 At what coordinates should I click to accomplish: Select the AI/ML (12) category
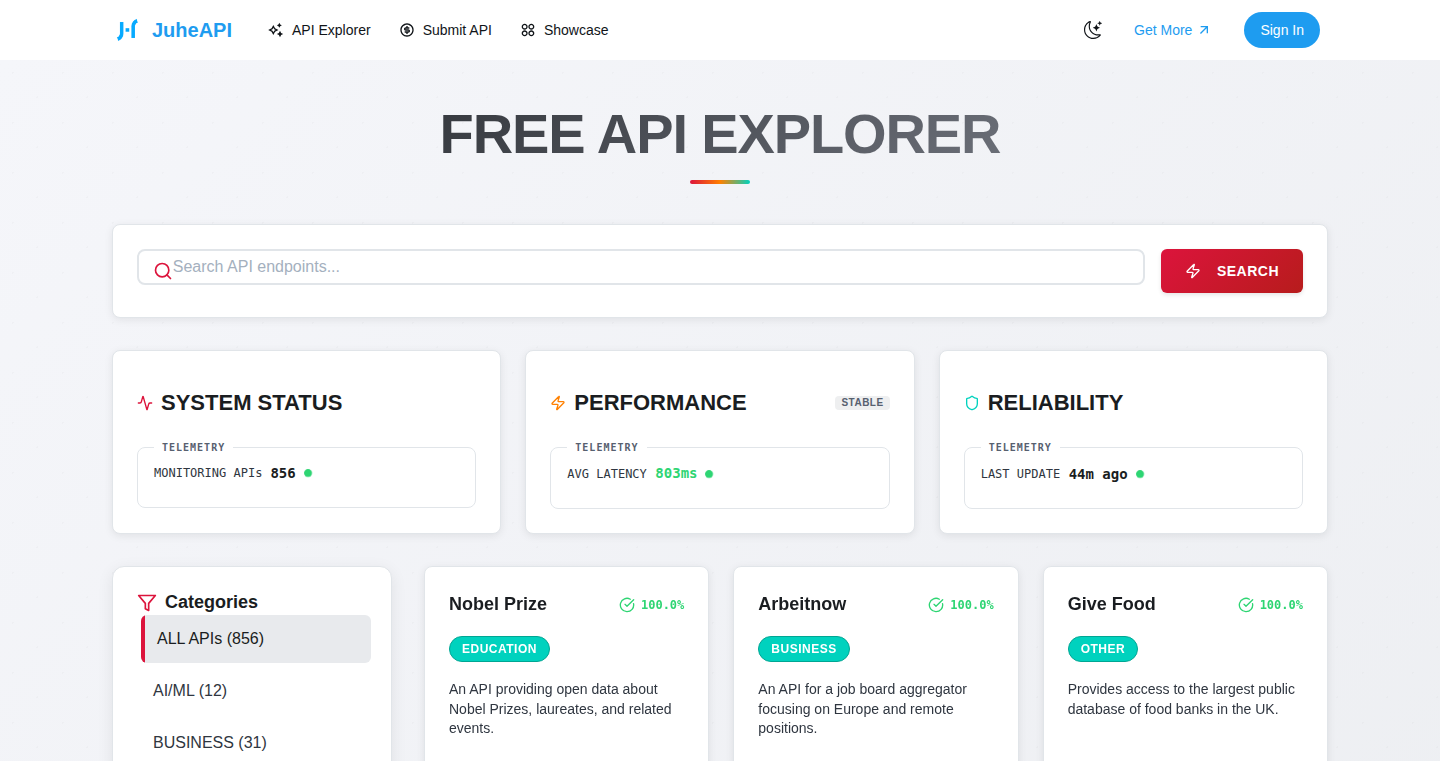click(x=256, y=691)
